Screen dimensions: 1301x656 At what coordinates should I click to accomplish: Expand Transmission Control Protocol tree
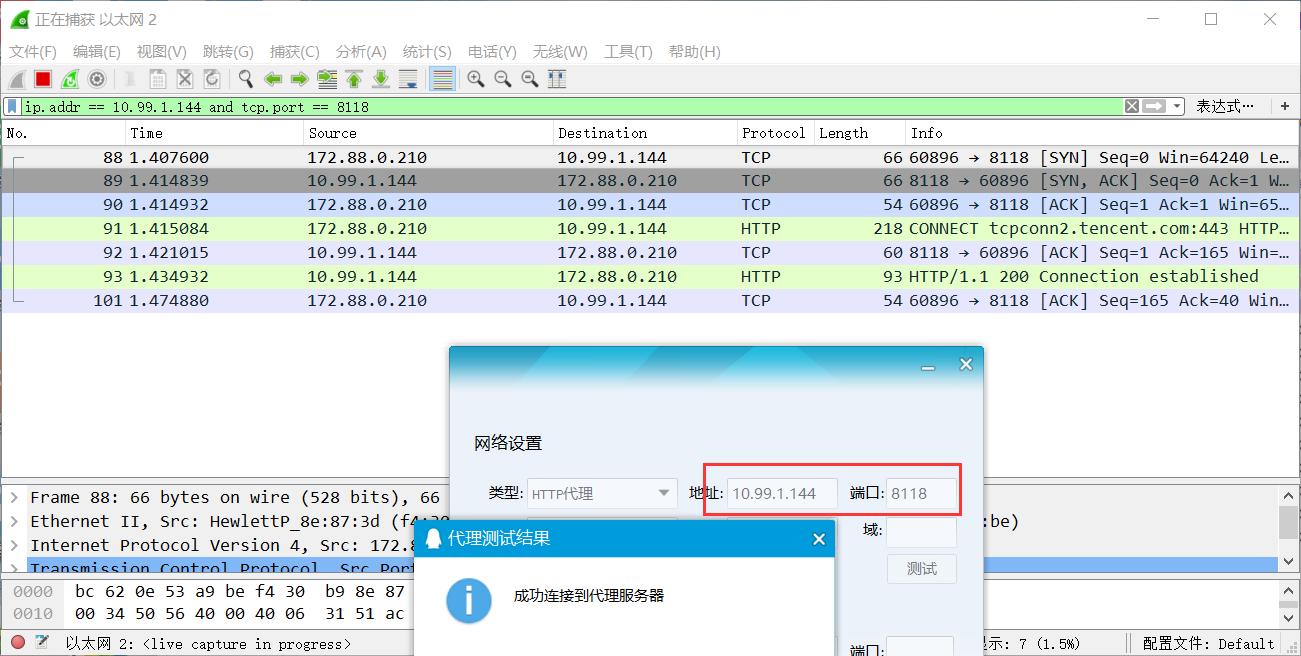[x=14, y=568]
